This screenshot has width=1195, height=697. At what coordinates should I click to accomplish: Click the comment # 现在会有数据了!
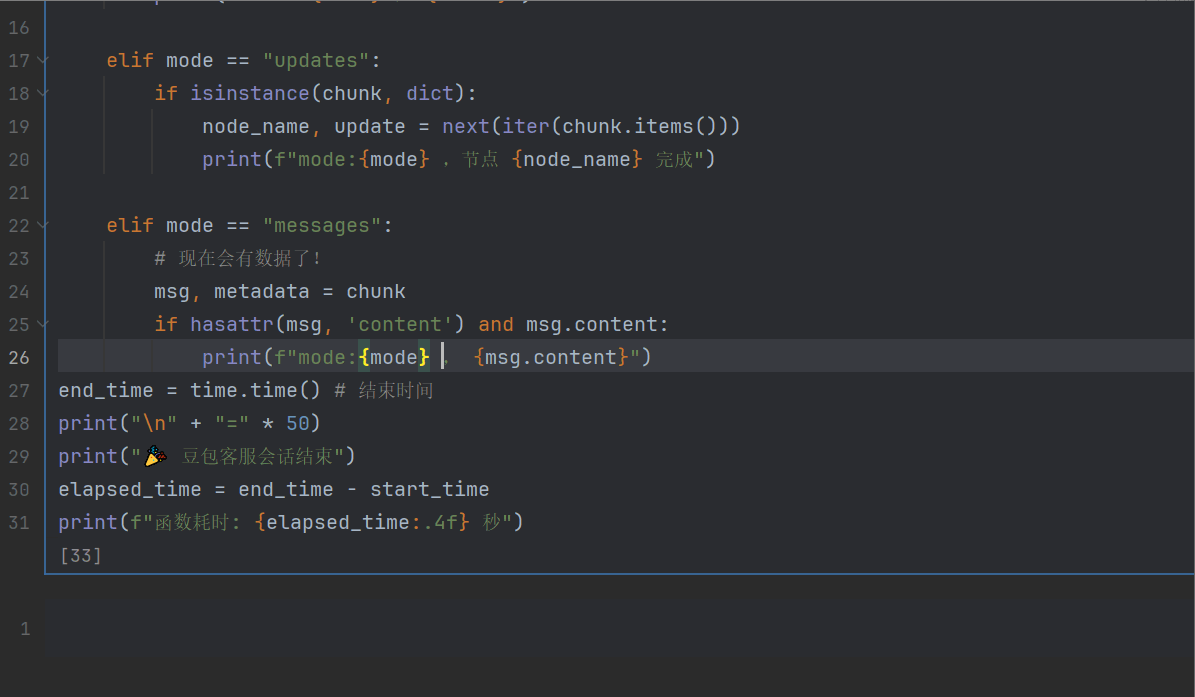(238, 258)
